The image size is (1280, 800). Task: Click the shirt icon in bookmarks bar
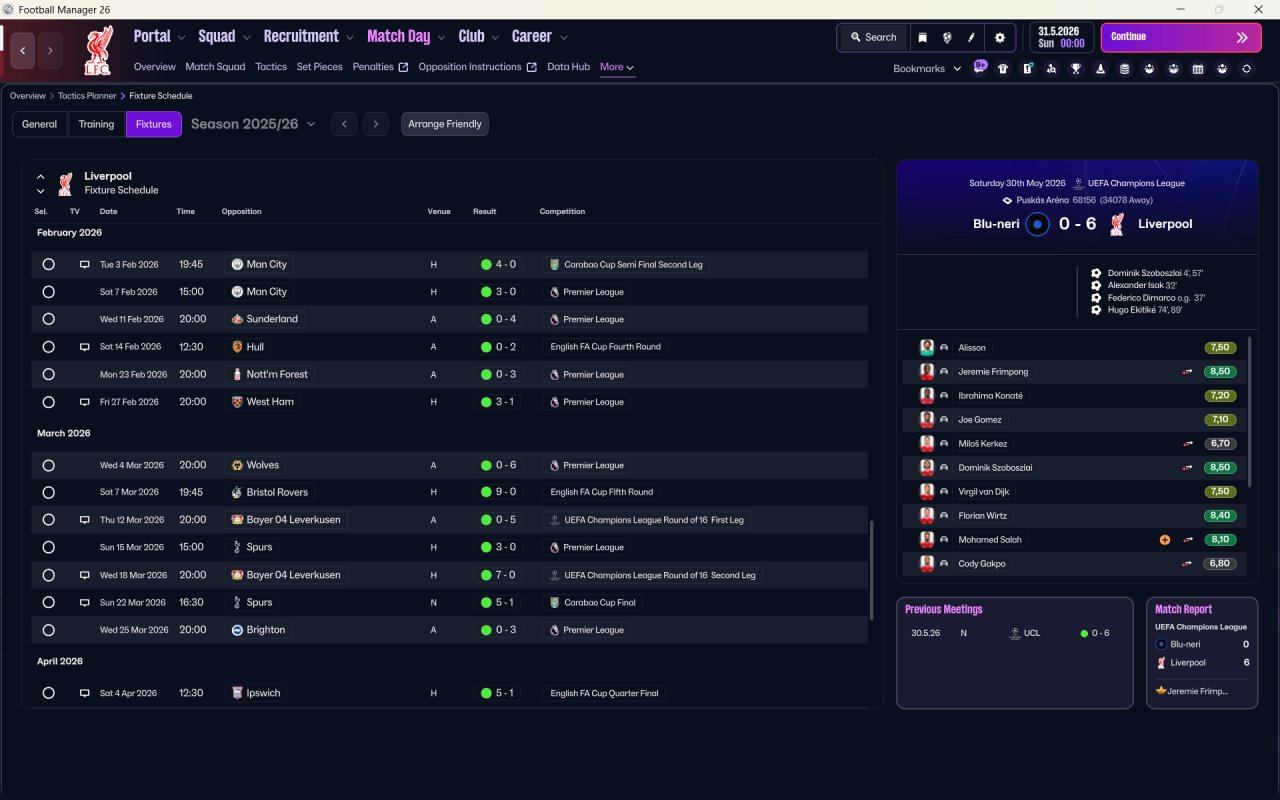1003,69
